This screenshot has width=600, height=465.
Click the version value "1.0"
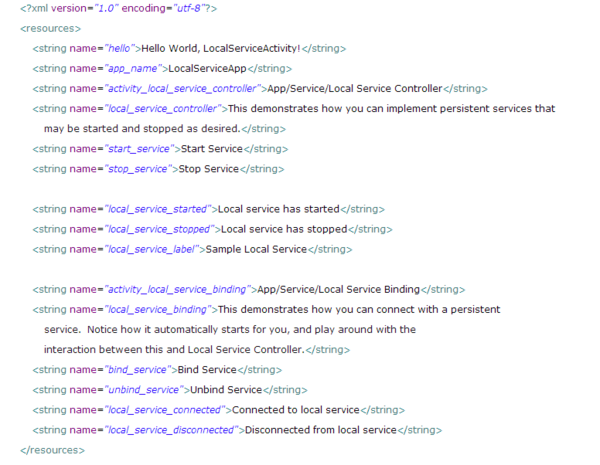point(106,8)
